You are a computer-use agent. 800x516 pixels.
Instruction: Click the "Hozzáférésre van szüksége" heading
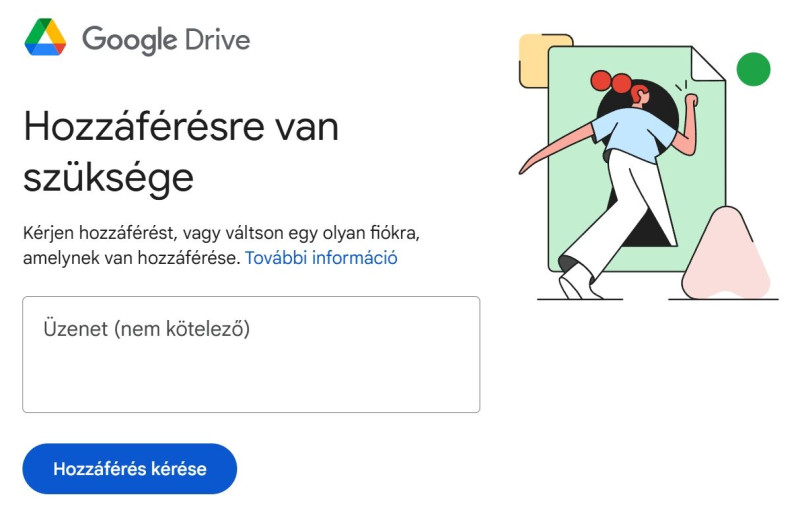[x=181, y=152]
